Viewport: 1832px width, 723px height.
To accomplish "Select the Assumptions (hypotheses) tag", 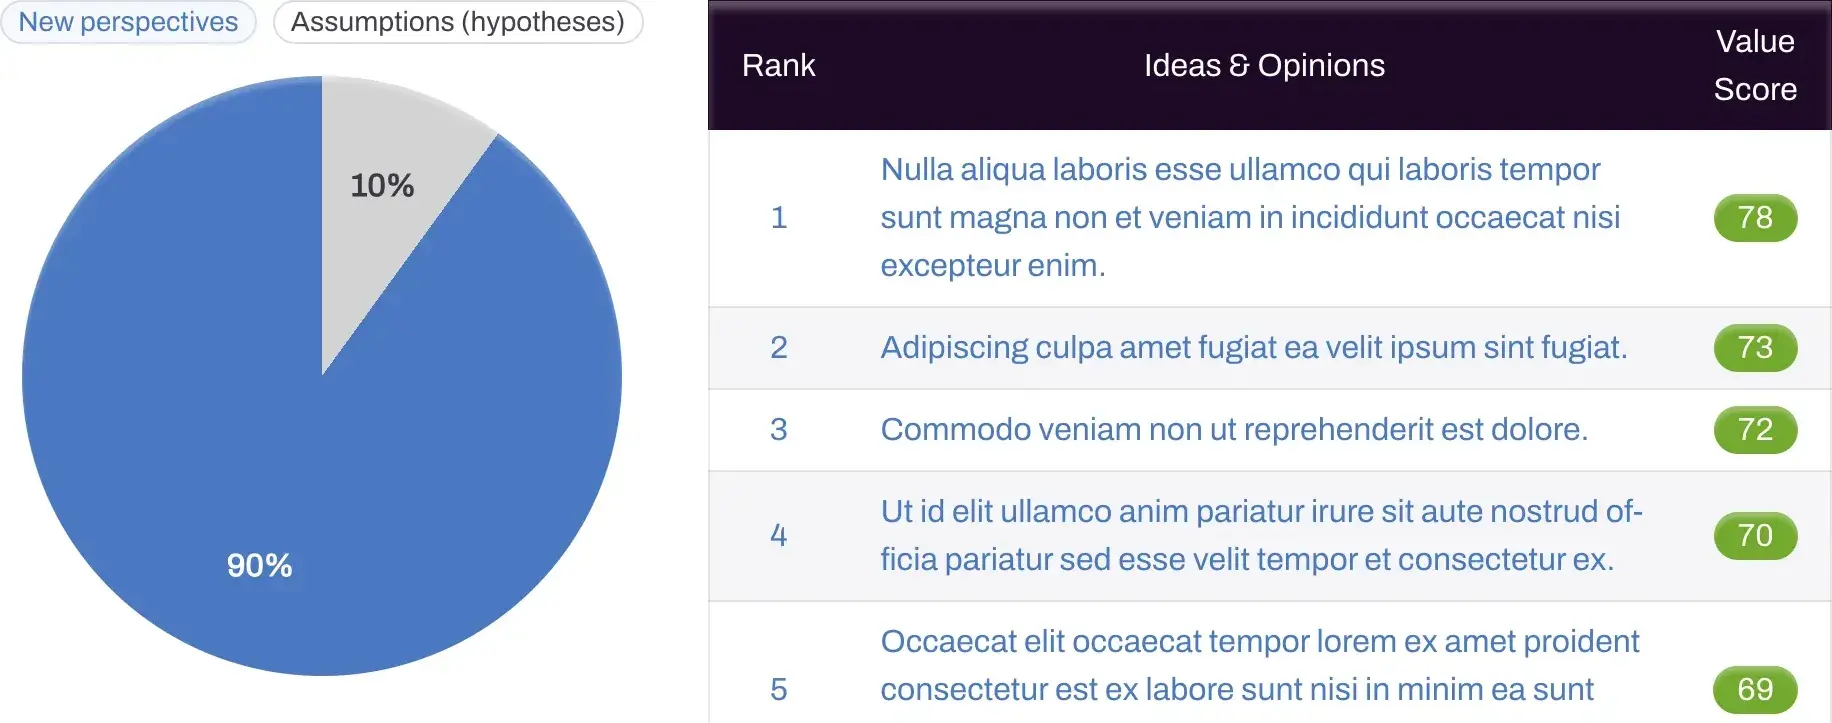I will pos(457,22).
